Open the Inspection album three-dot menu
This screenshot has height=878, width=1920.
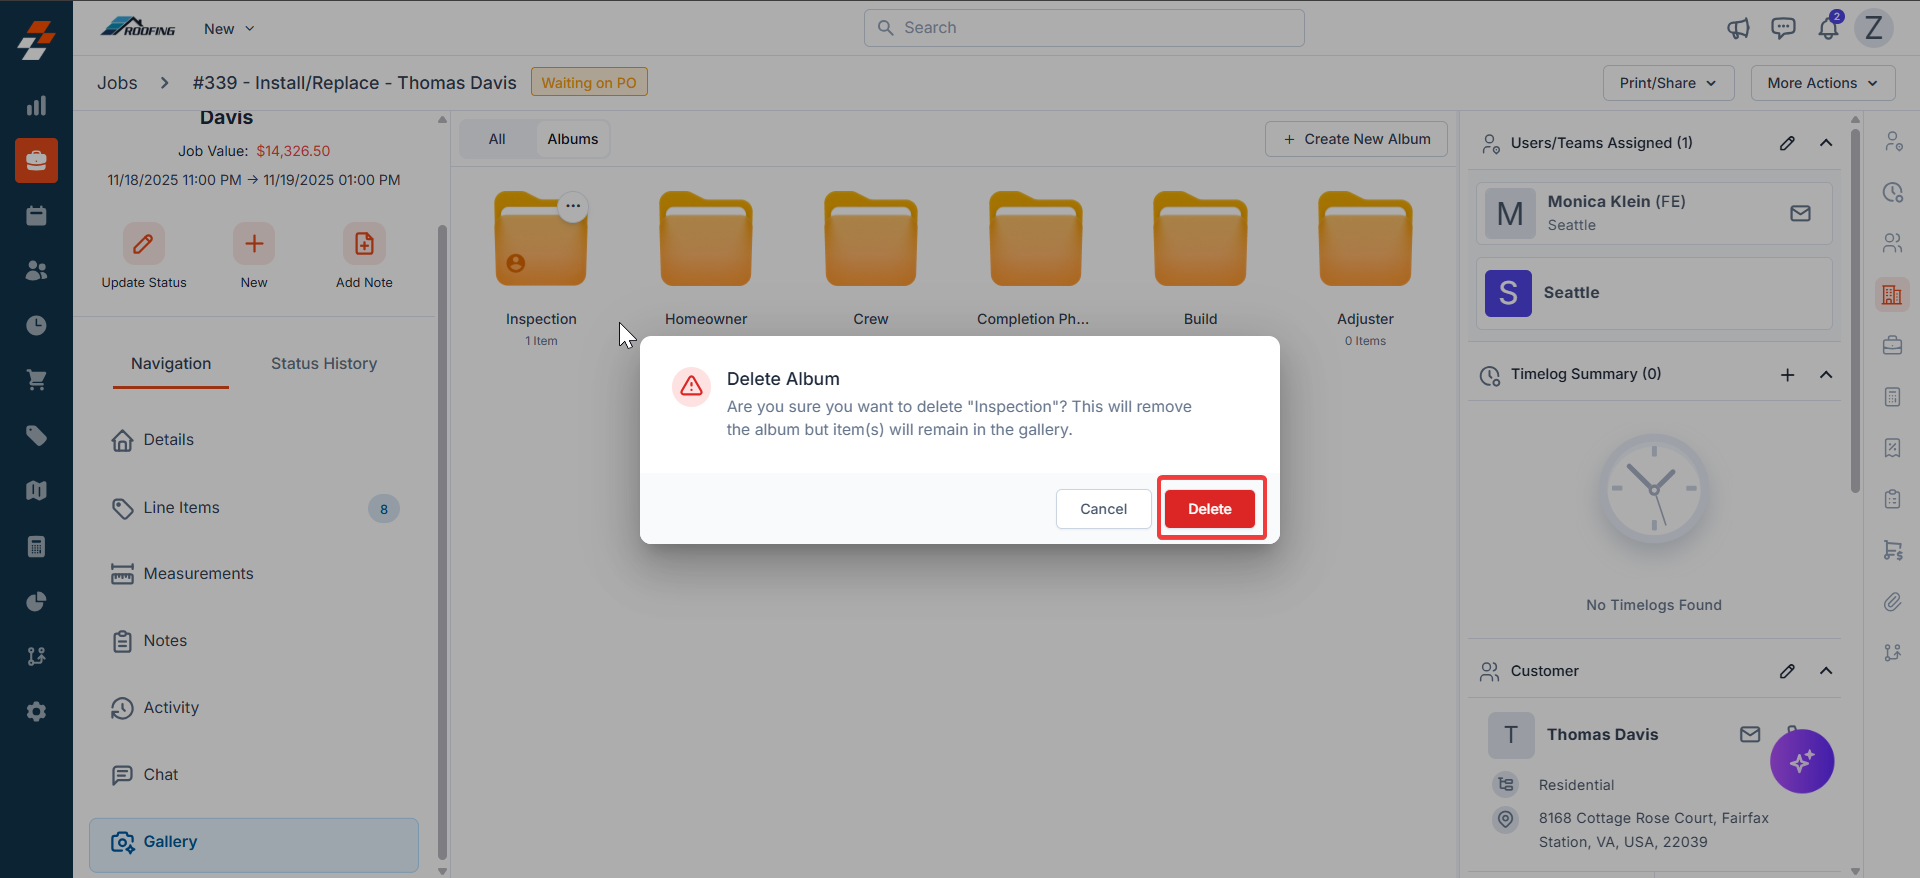573,206
